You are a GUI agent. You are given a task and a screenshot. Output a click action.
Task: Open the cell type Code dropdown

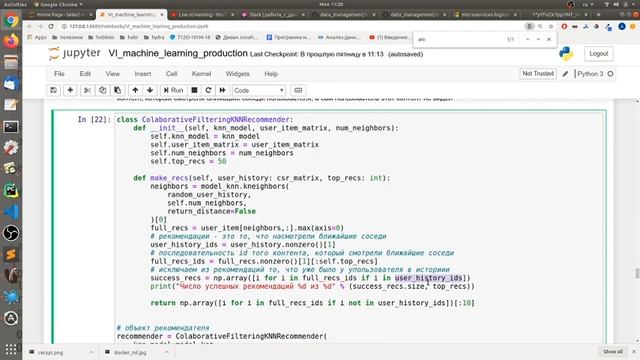point(259,91)
